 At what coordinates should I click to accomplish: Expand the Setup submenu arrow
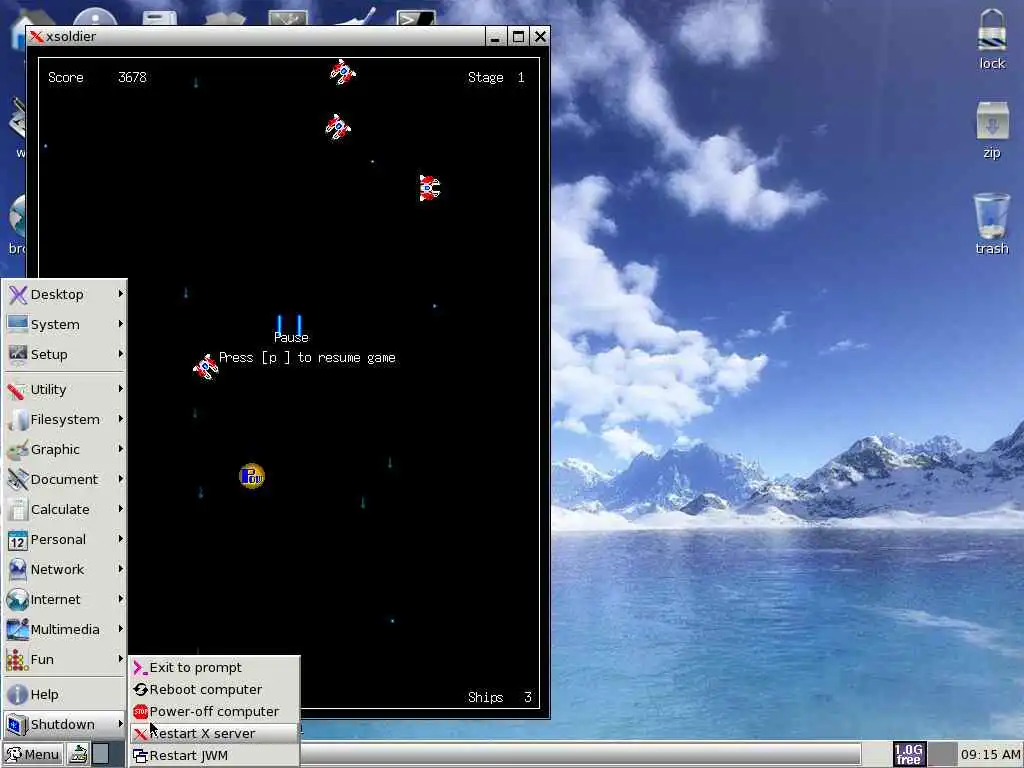pyautogui.click(x=121, y=354)
